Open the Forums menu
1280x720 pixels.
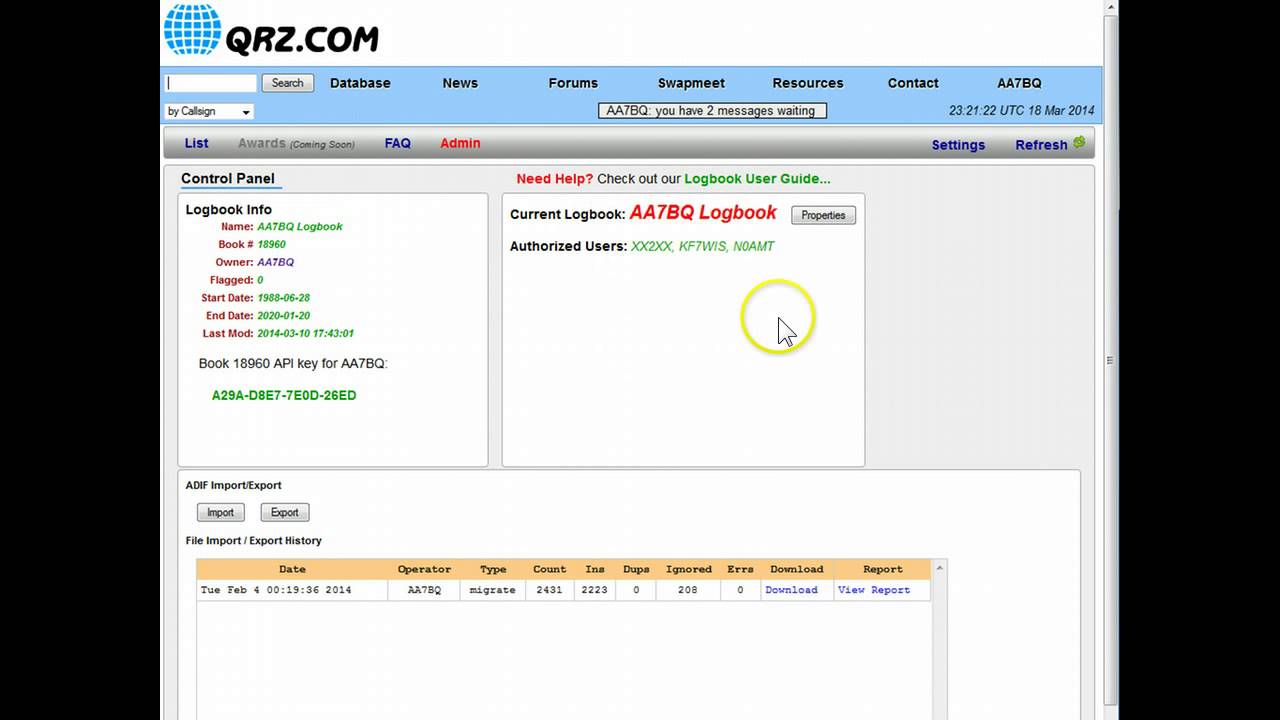(x=573, y=83)
